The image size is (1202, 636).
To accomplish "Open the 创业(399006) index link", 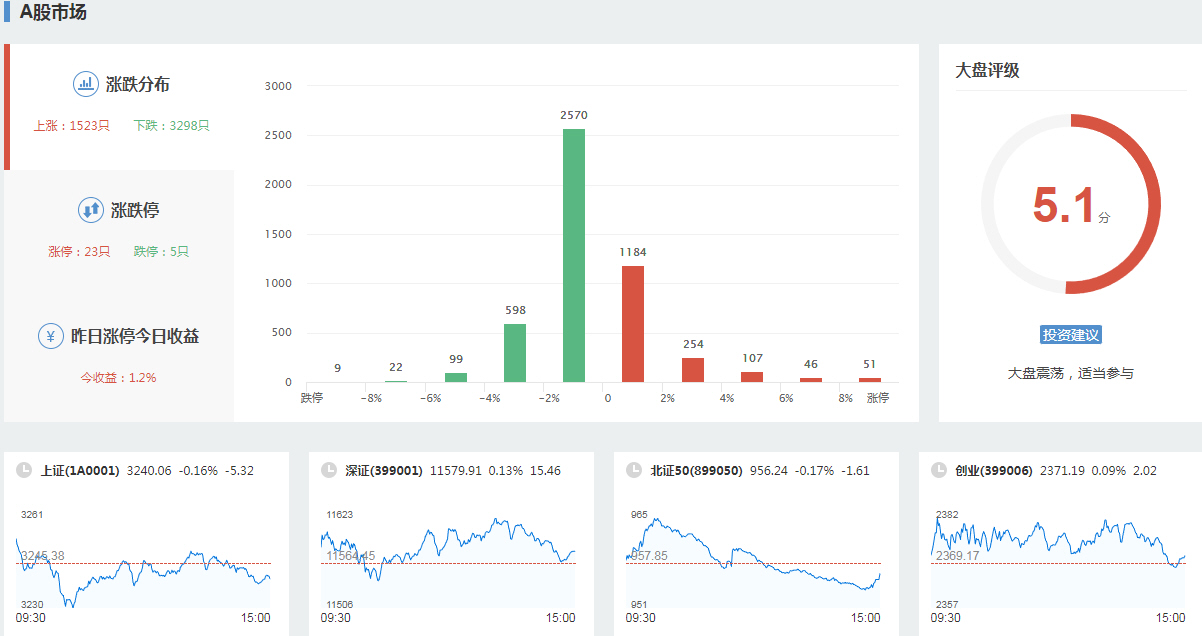I will [993, 470].
